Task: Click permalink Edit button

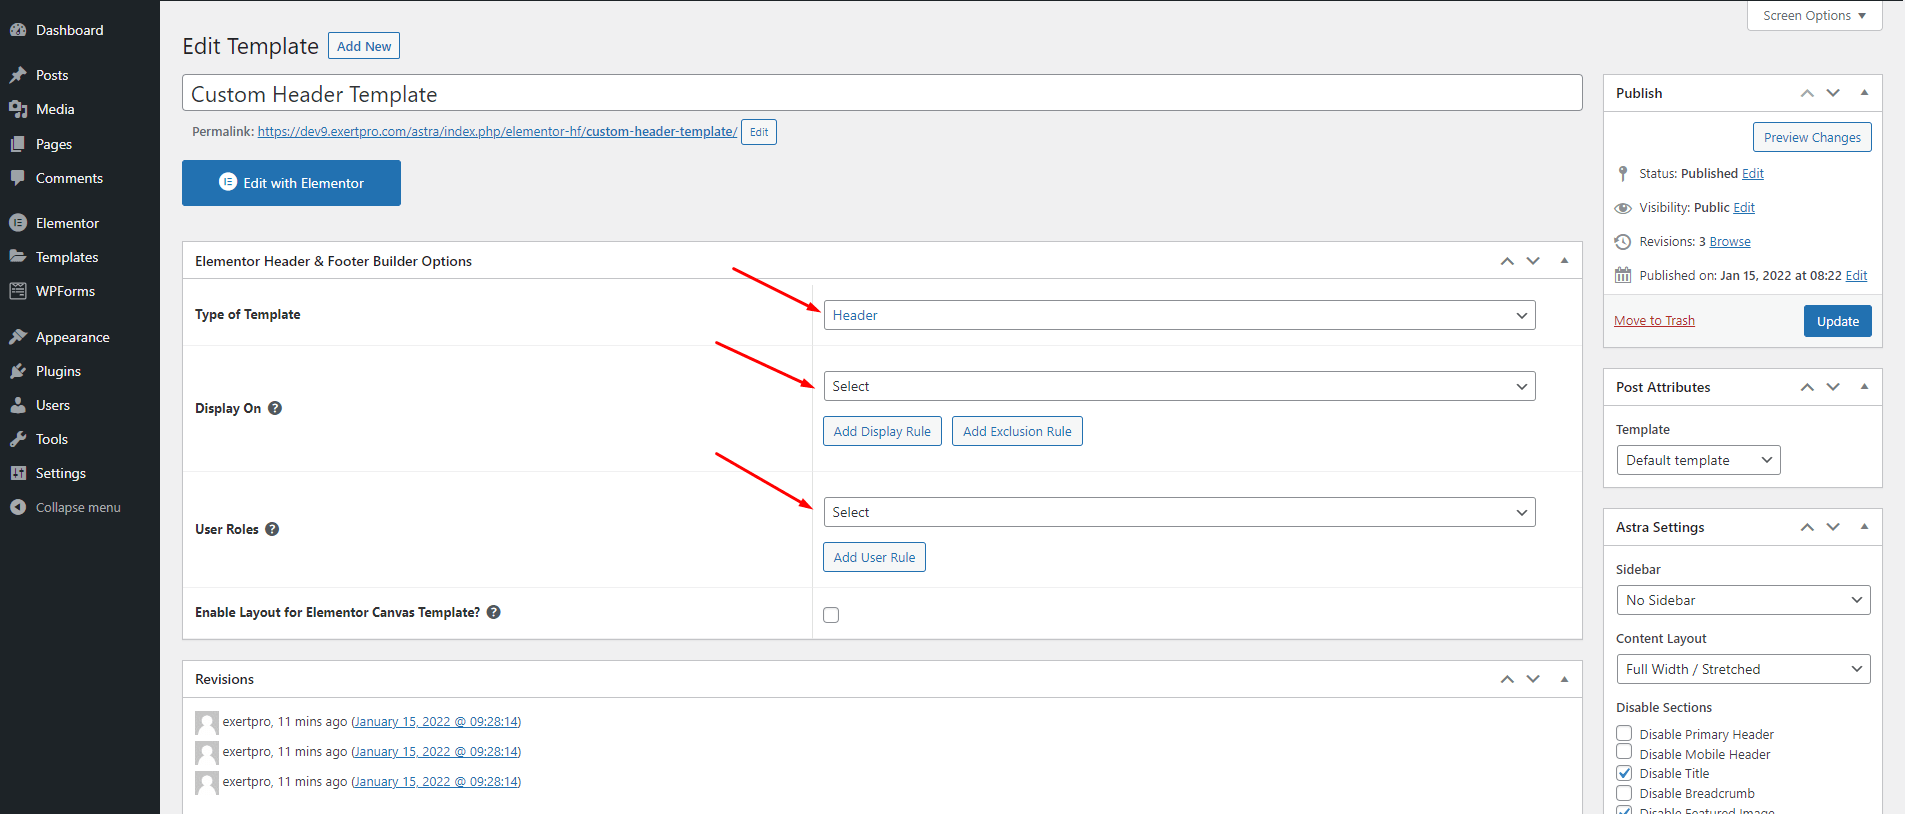Action: [759, 132]
